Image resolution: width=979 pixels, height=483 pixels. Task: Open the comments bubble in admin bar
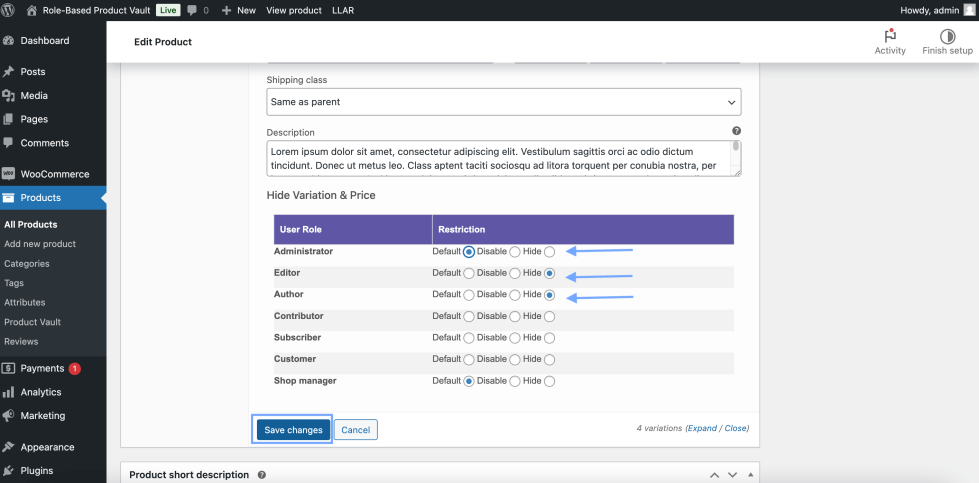[192, 10]
